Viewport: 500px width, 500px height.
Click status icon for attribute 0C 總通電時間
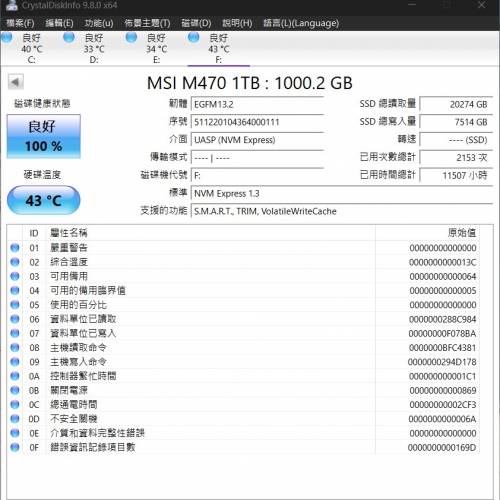point(15,405)
